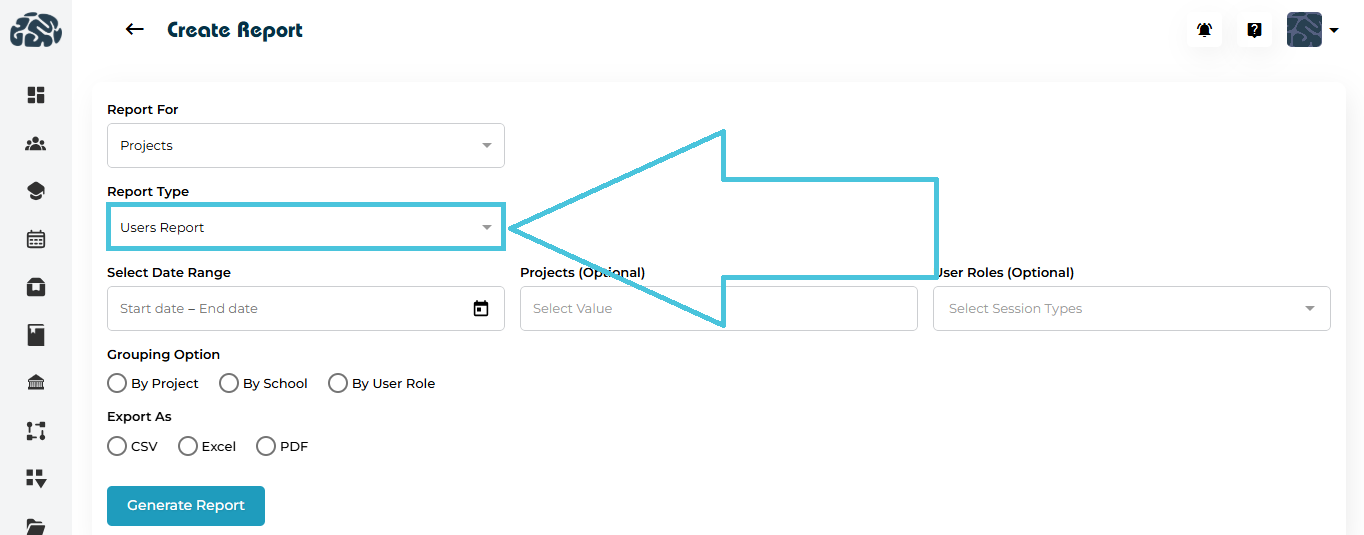Click the bank building sidebar icon
The image size is (1364, 535).
coord(36,382)
